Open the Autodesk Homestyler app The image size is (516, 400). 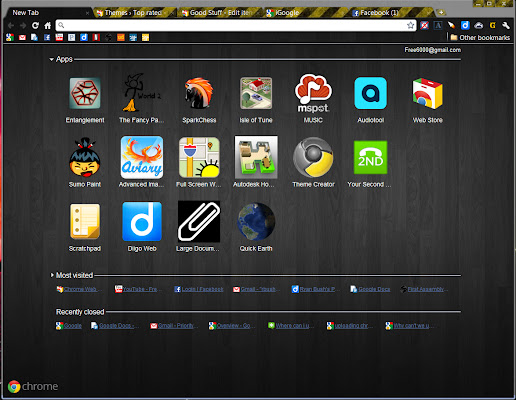[256, 157]
